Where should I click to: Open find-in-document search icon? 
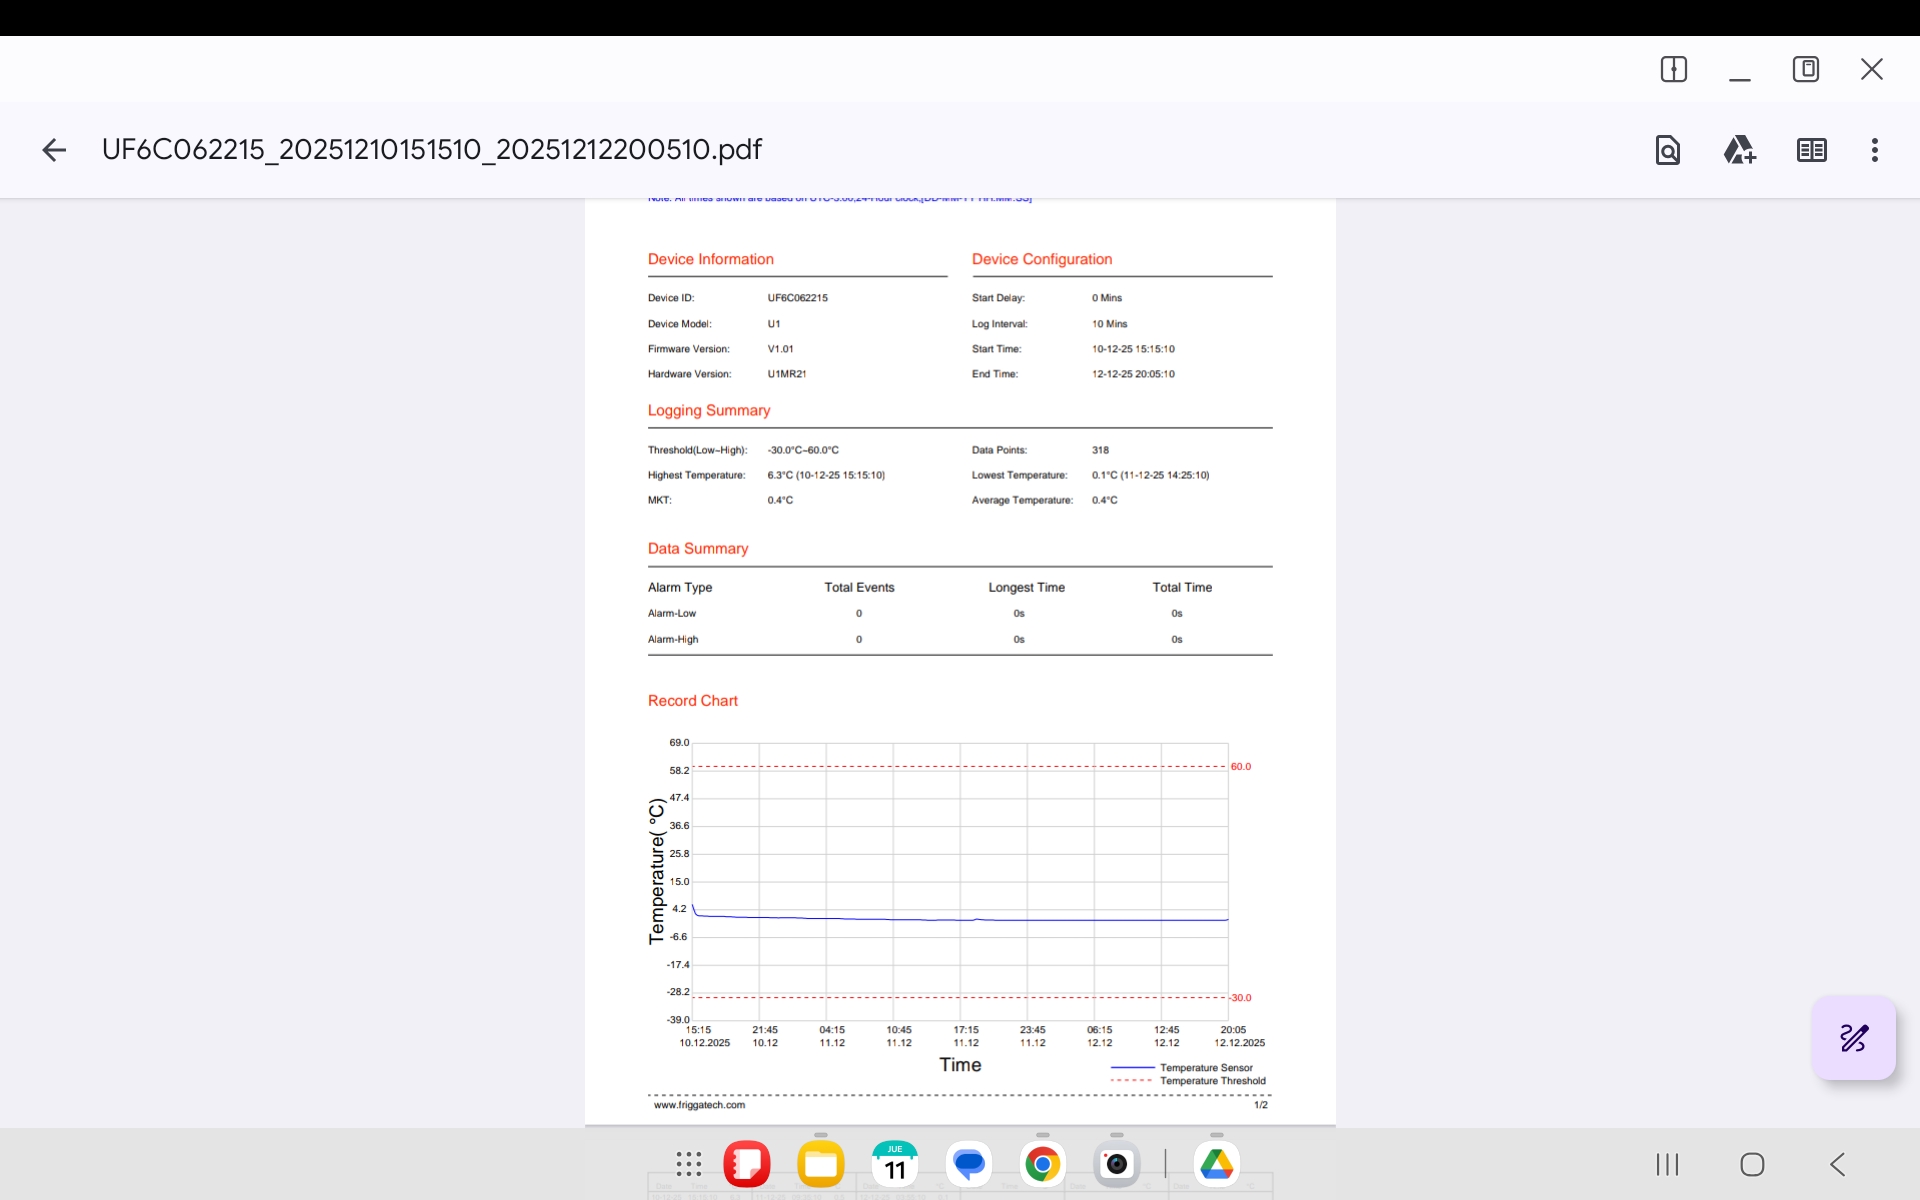click(x=1667, y=150)
